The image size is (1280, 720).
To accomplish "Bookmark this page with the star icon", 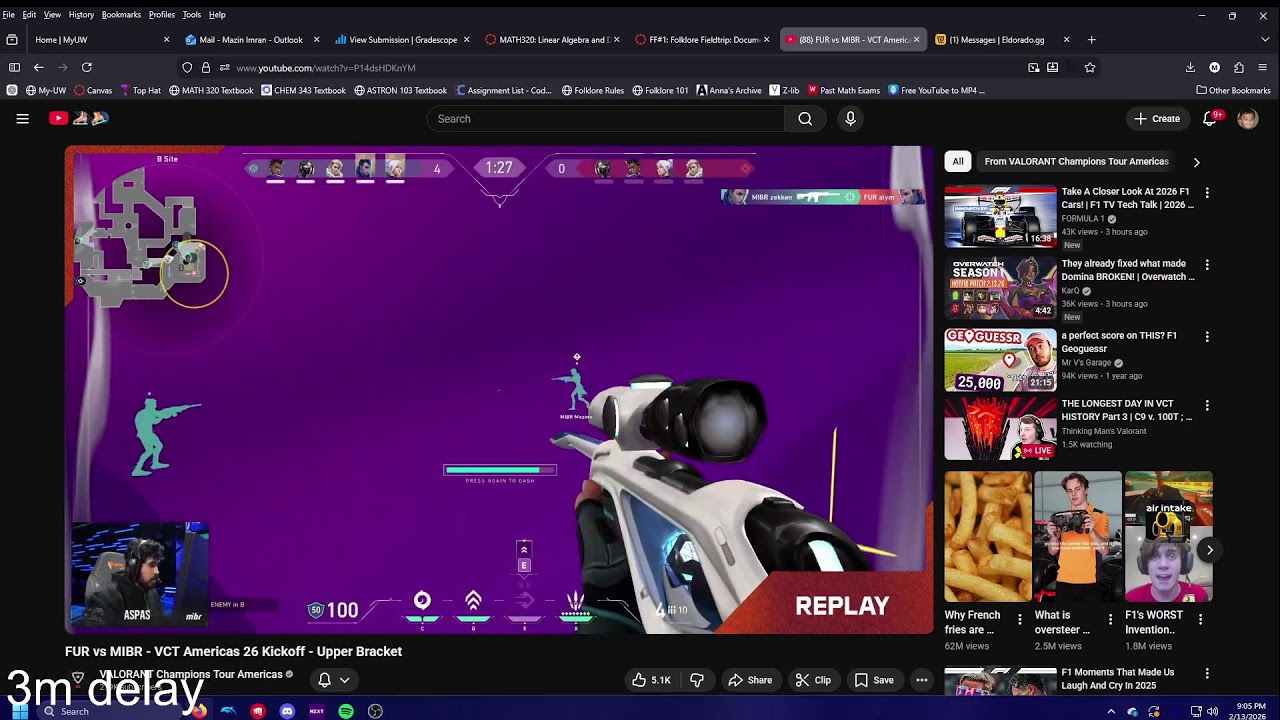I will pos(1090,67).
